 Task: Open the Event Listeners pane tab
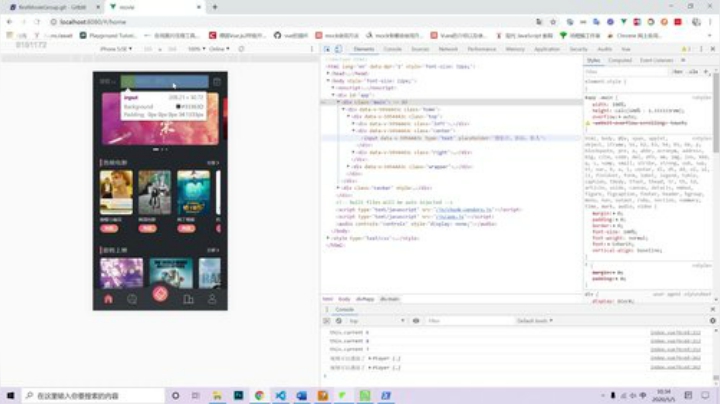656,60
